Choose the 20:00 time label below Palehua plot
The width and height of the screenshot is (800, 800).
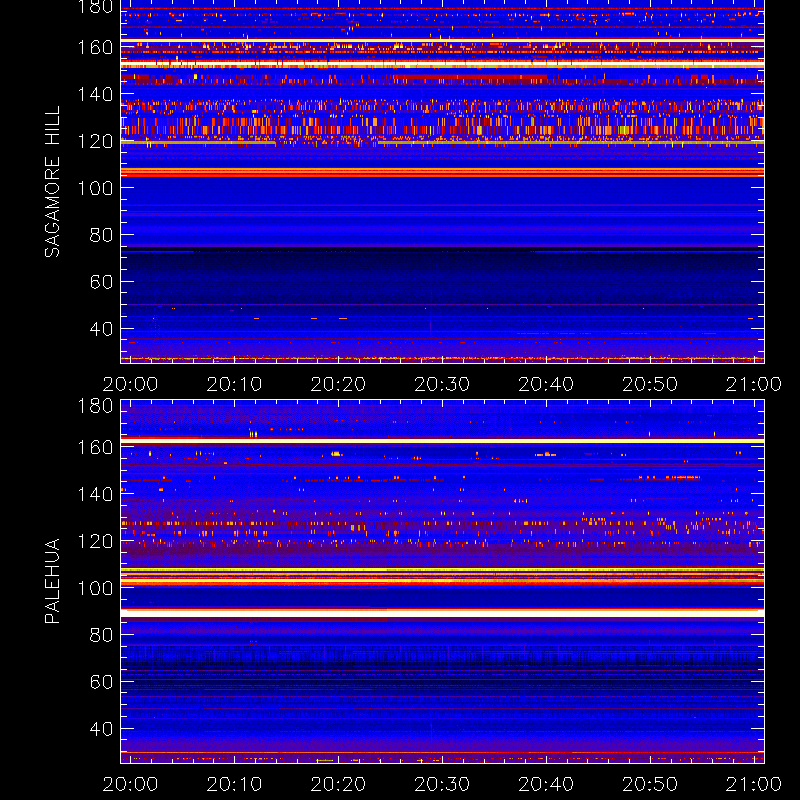[130, 784]
